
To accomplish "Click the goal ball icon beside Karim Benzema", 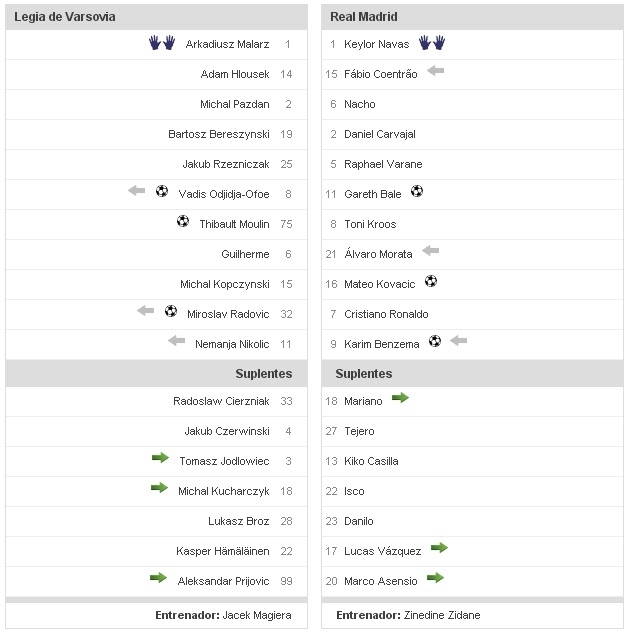I will (x=435, y=341).
